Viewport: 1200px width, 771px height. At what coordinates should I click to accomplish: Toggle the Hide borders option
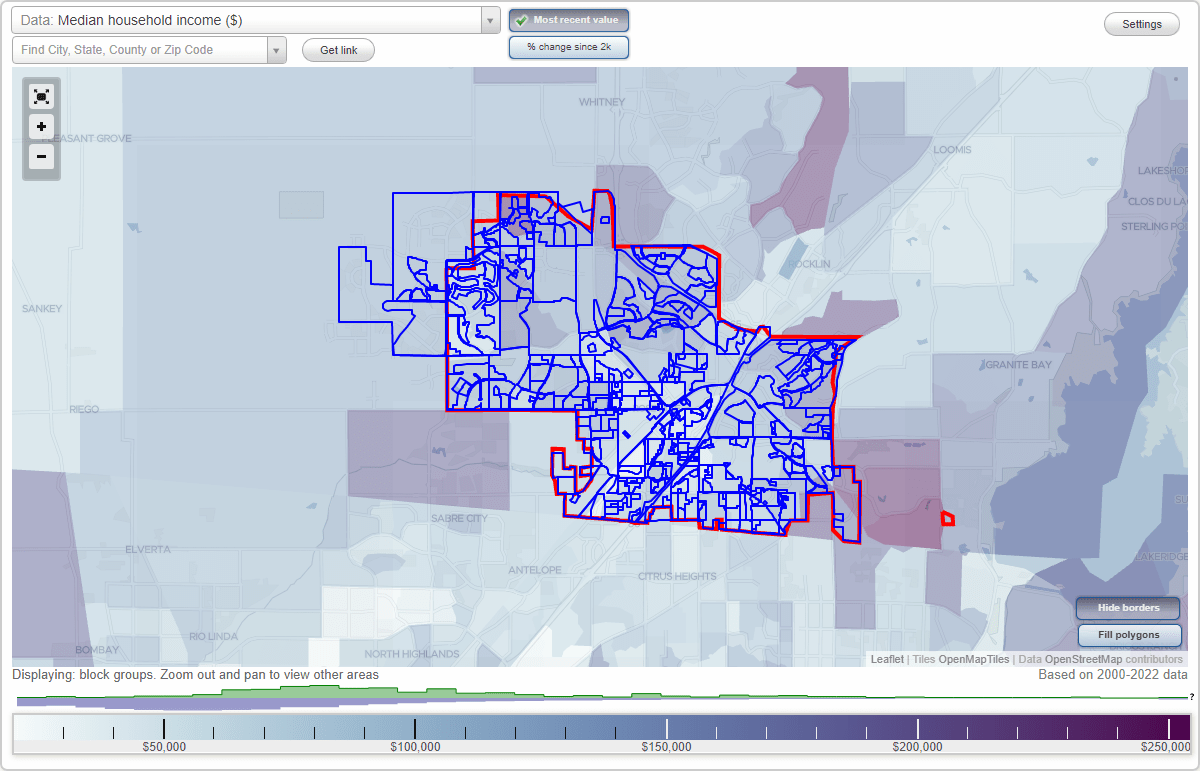click(x=1127, y=608)
